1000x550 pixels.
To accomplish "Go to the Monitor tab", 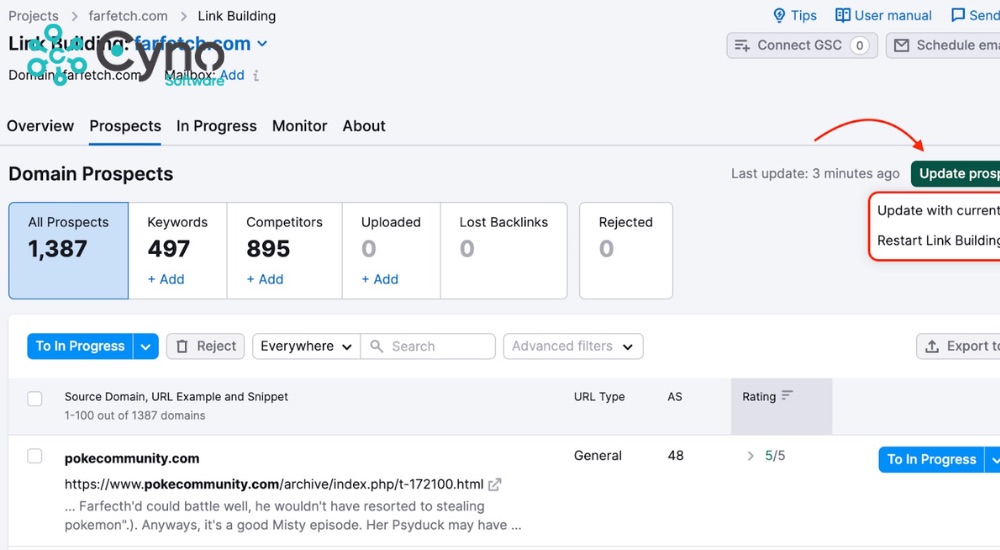I will click(299, 126).
